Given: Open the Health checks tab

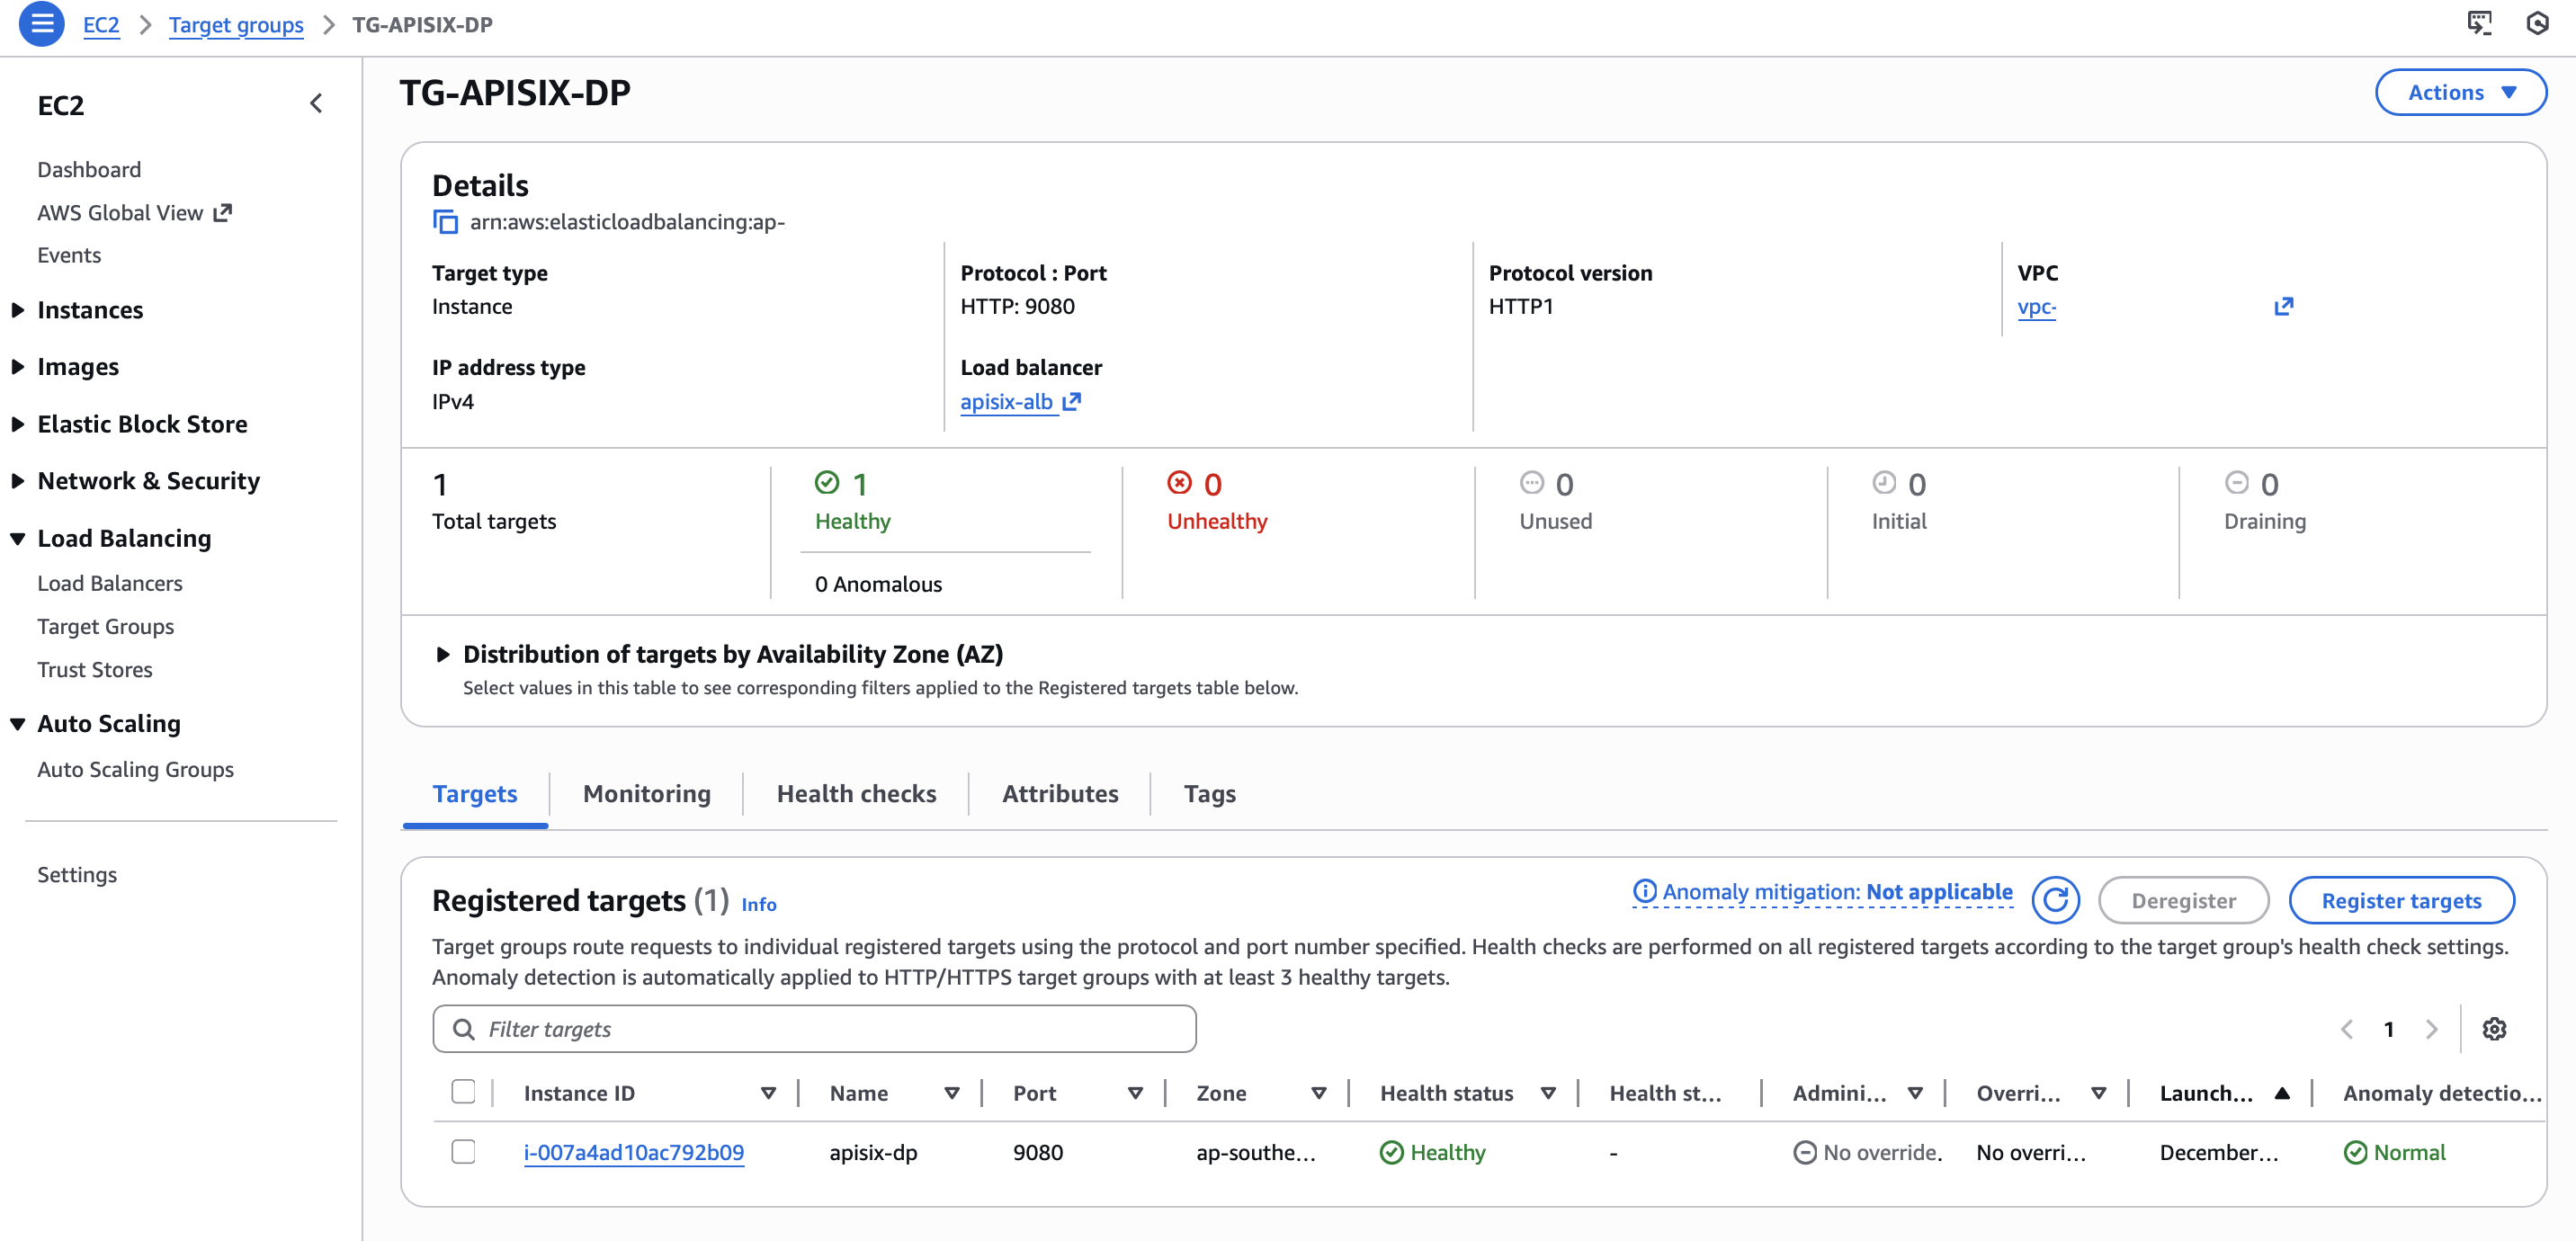Looking at the screenshot, I should pyautogui.click(x=856, y=793).
